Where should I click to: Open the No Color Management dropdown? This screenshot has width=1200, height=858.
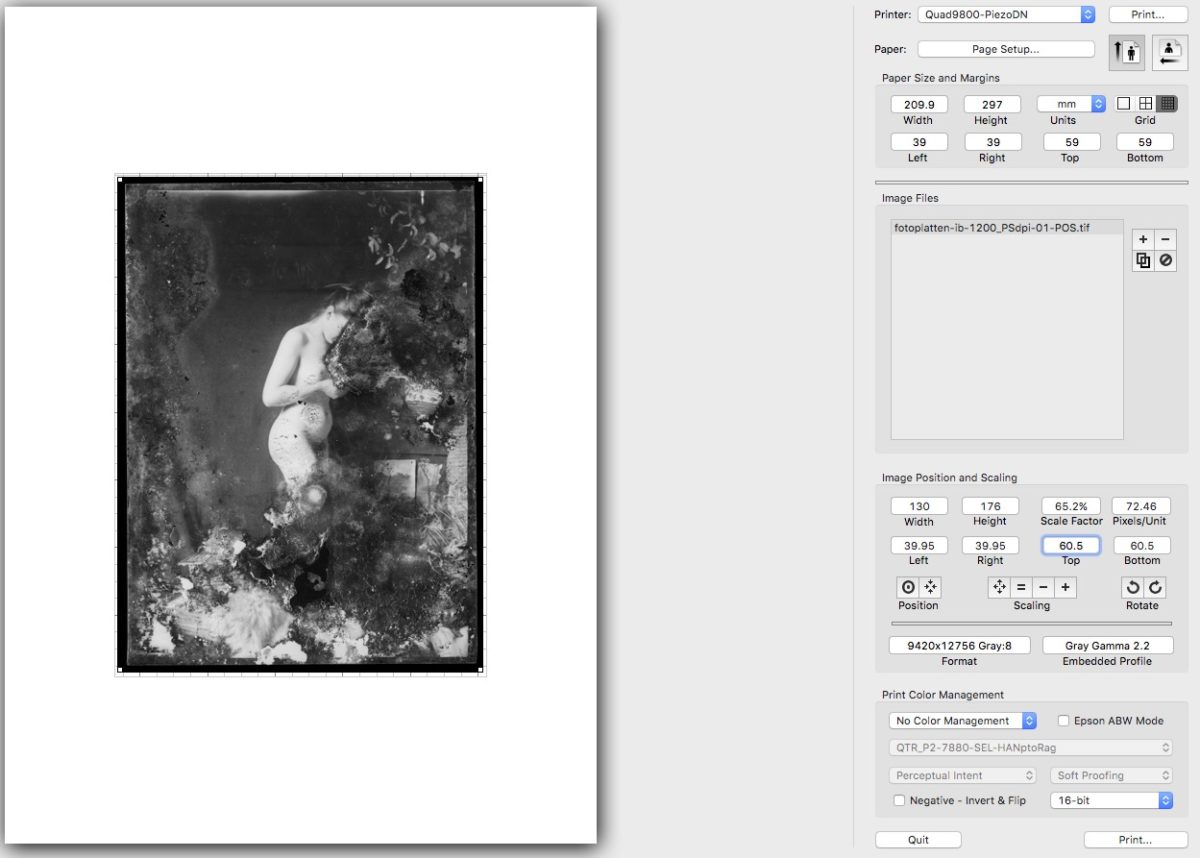[963, 720]
